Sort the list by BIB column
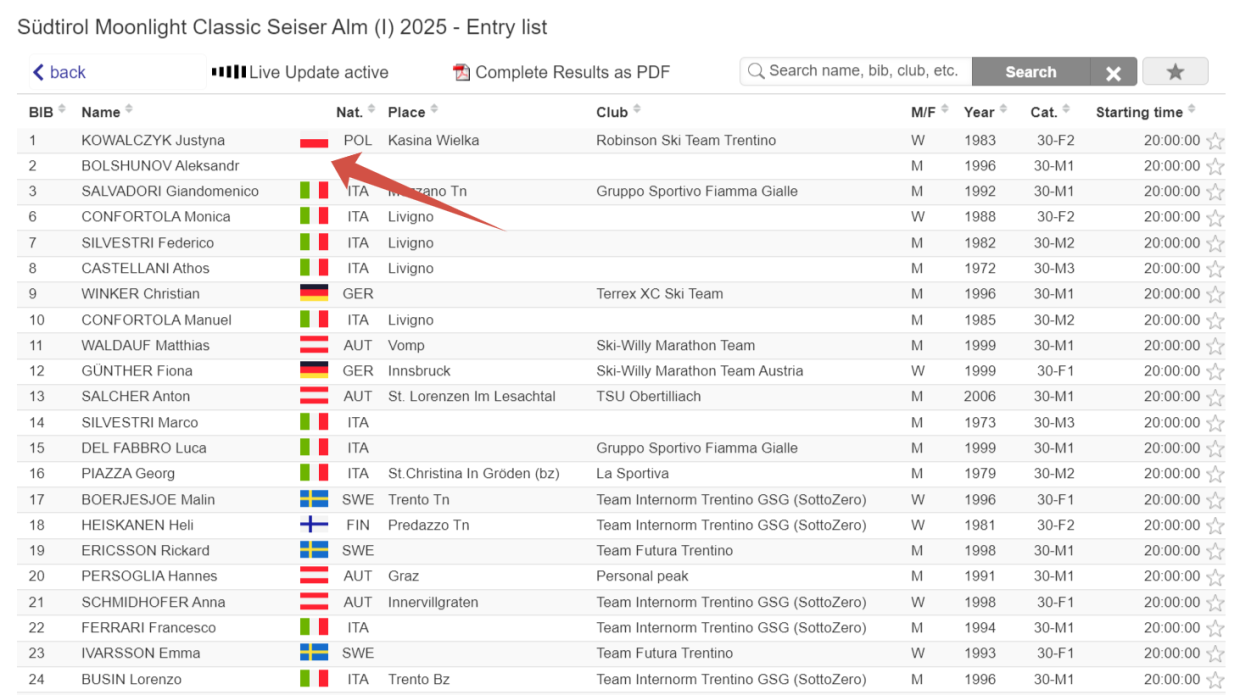 point(47,112)
